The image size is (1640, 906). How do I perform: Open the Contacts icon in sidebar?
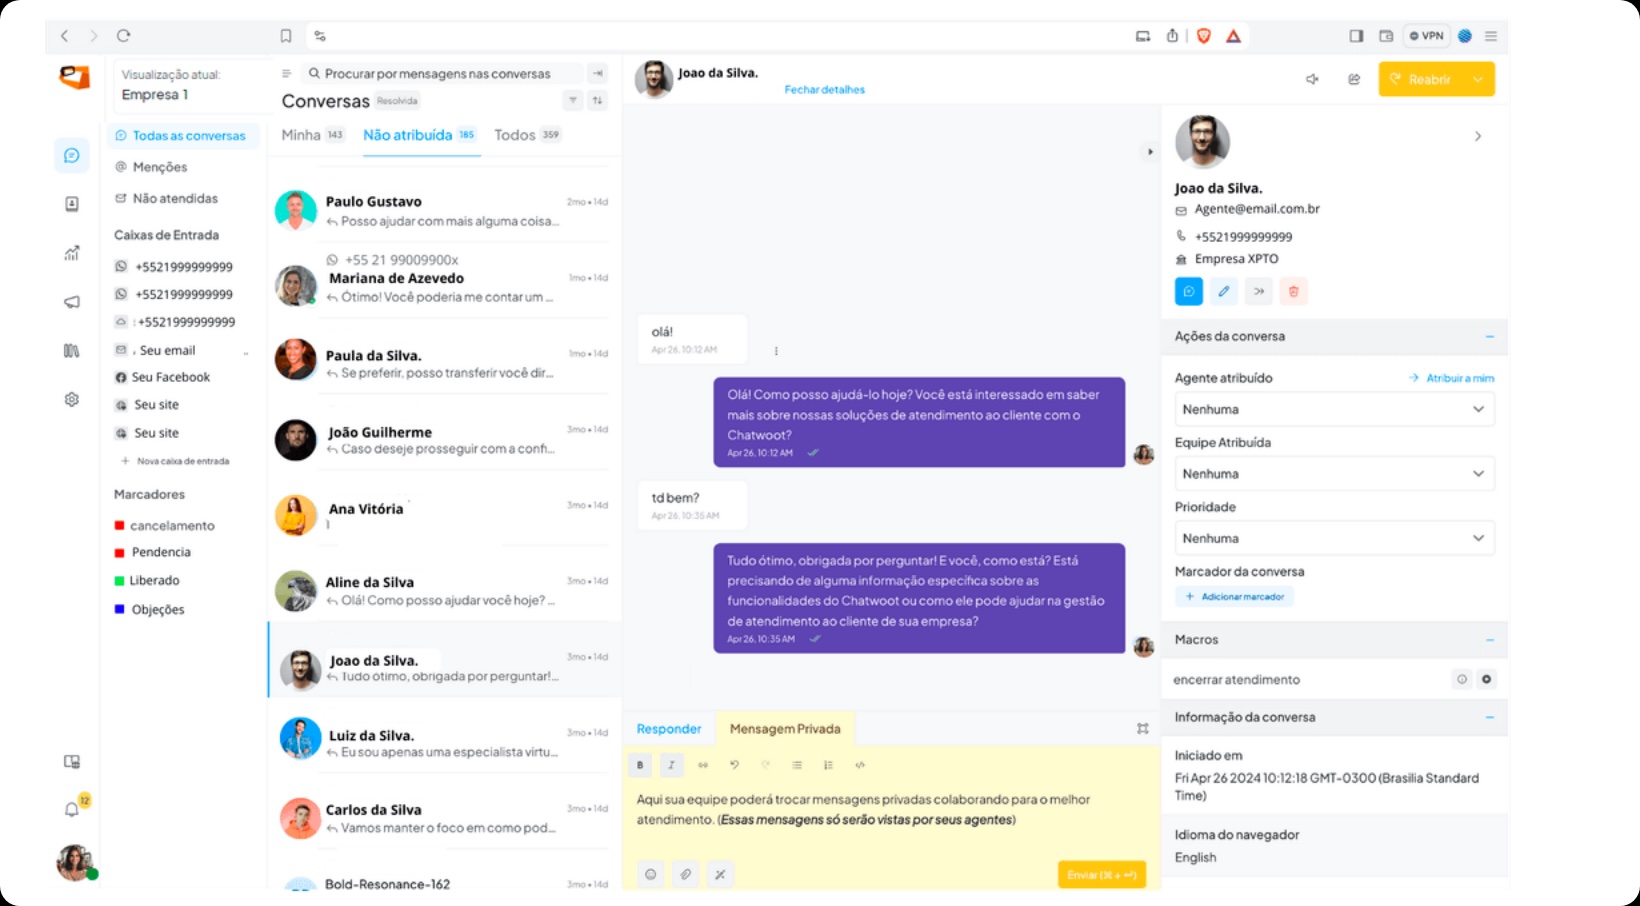coord(71,203)
